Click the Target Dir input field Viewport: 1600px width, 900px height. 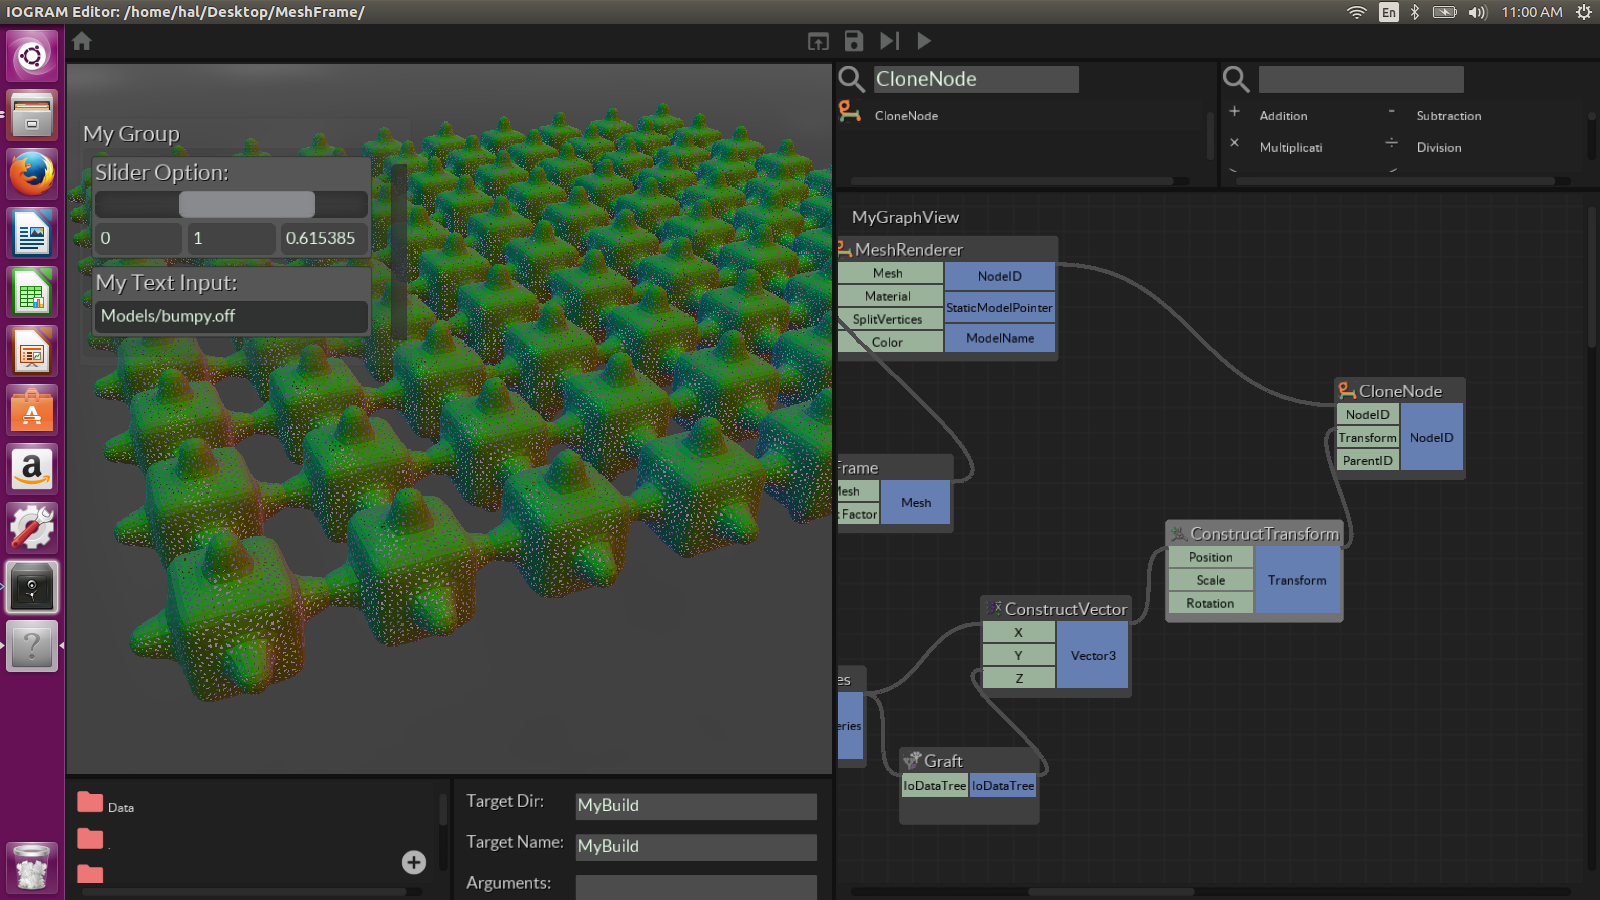click(696, 806)
